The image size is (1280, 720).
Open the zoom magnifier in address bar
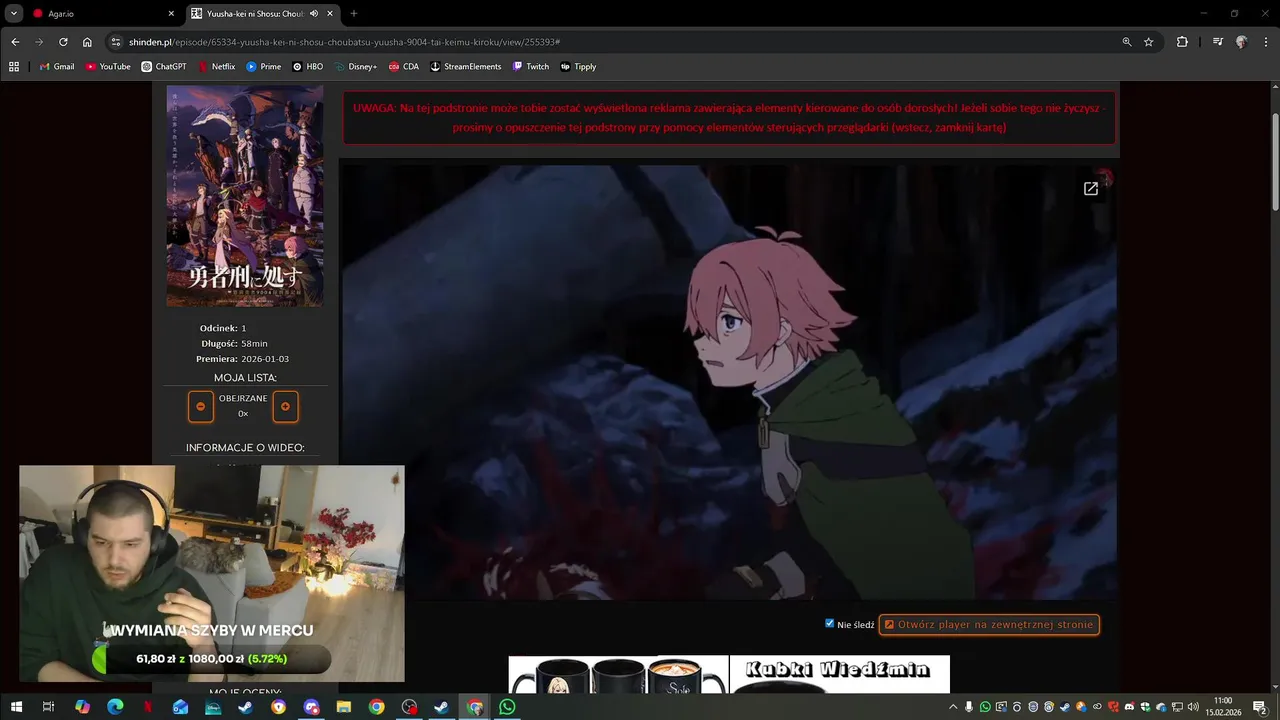1127,42
